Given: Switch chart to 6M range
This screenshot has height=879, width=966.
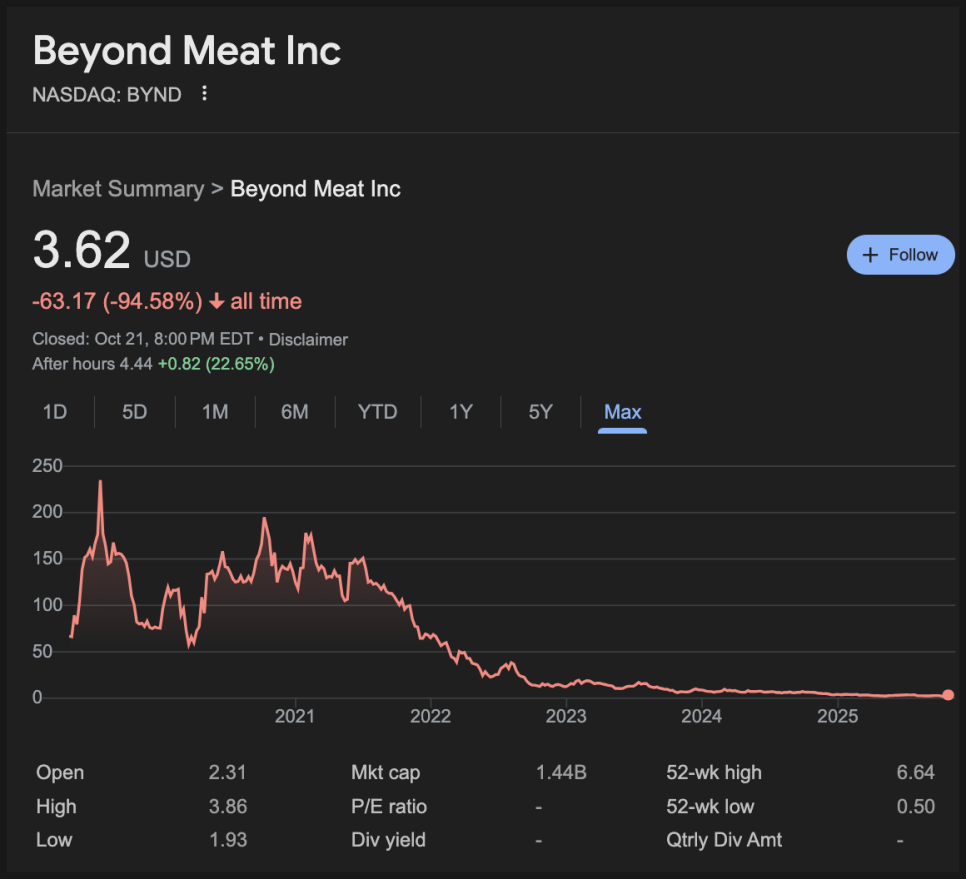Looking at the screenshot, I should click(x=295, y=412).
